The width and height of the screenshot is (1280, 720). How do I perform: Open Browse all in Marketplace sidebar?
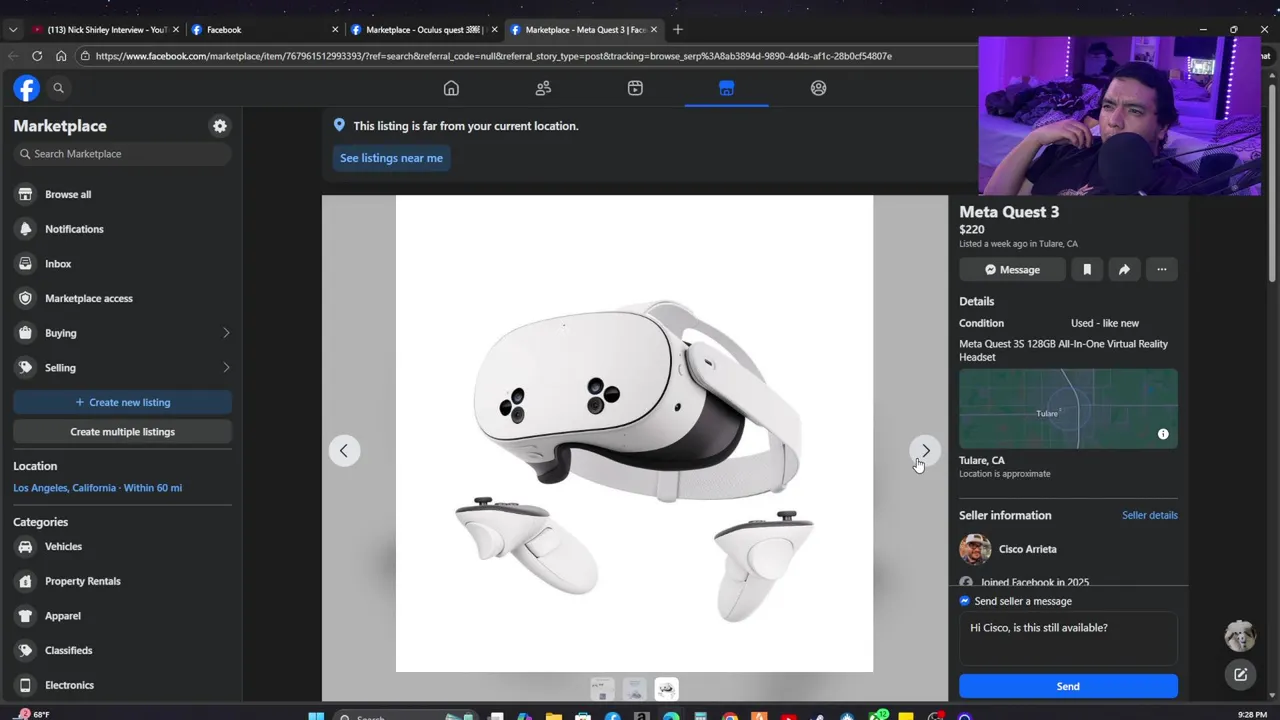tap(122, 194)
